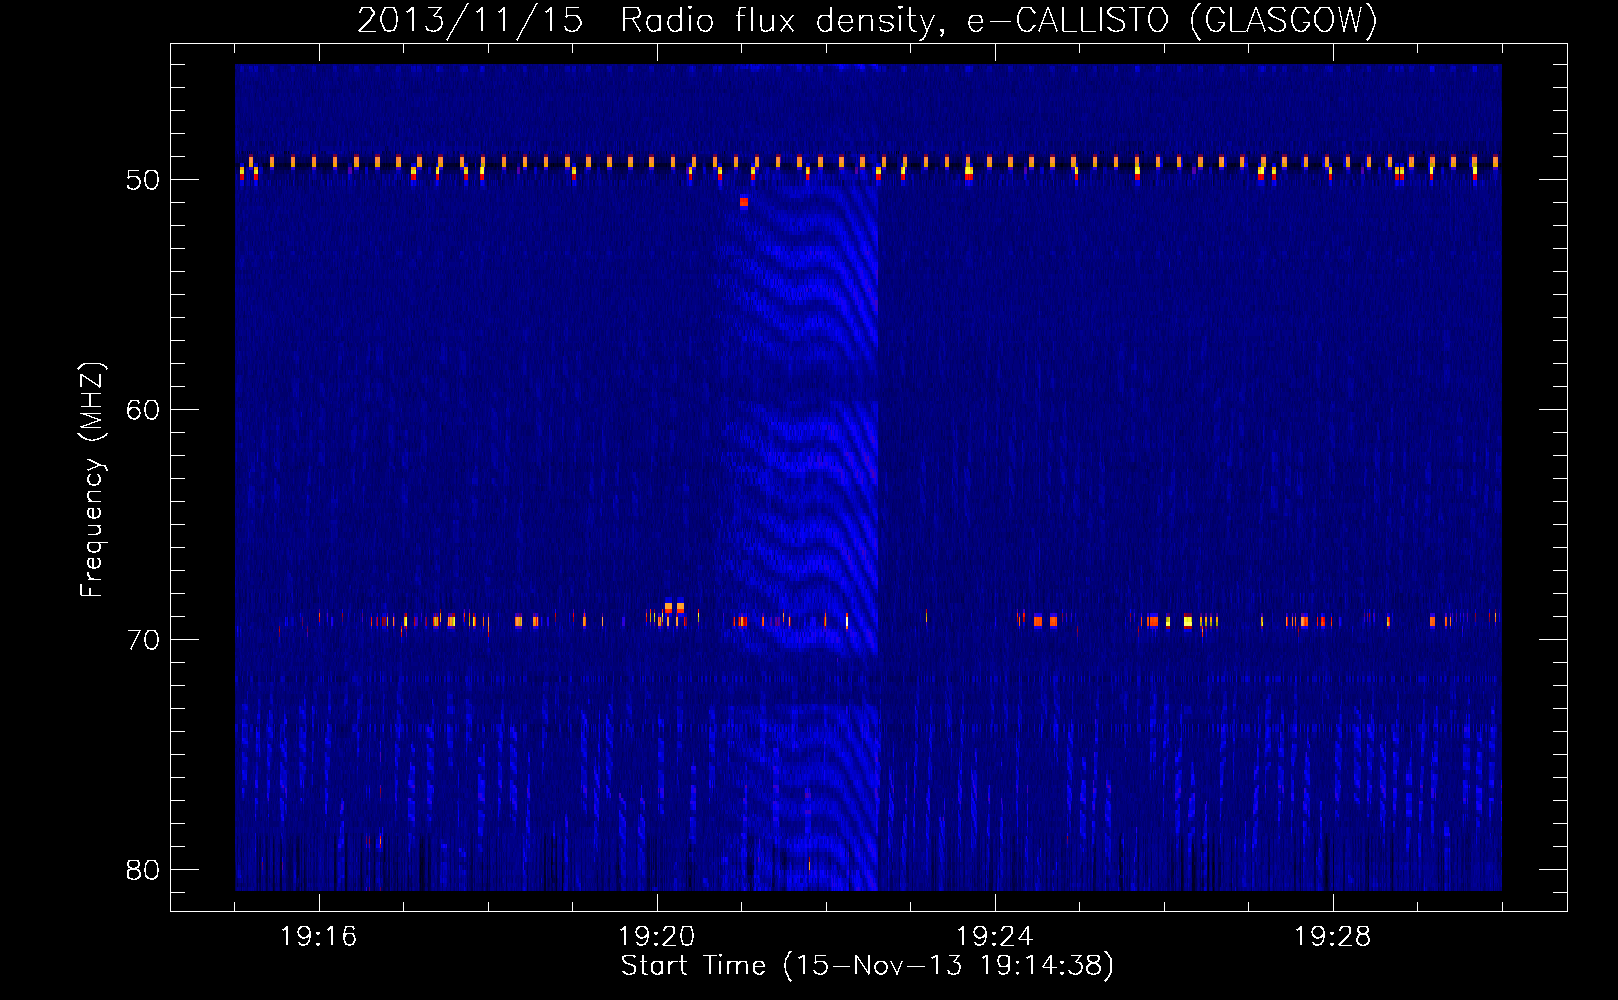Screen dimensions: 1618x1000
Task: Click the 'Start Time (15-Nov-13 19:14:38)' label
Action: tap(867, 966)
